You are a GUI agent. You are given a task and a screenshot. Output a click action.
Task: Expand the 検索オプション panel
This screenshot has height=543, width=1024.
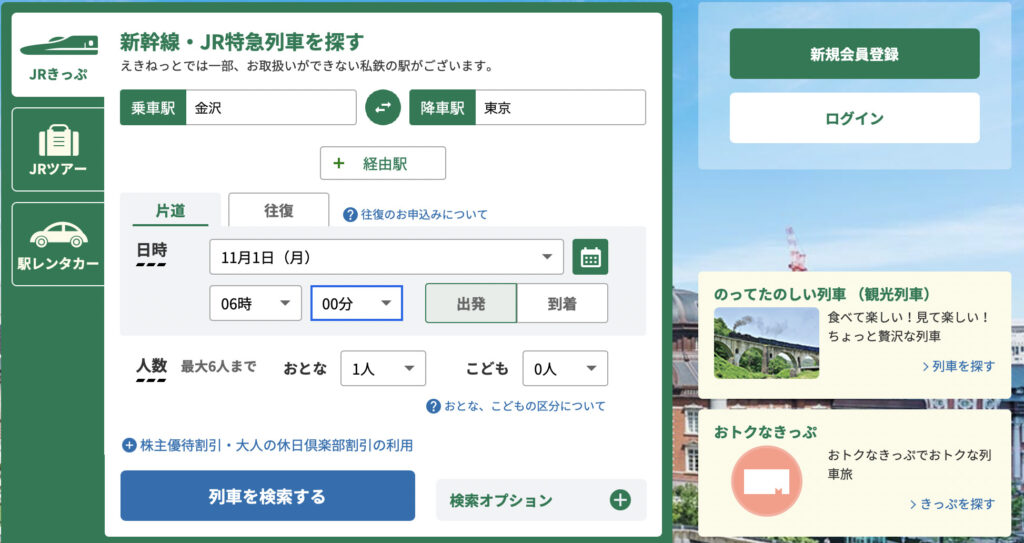(x=541, y=500)
